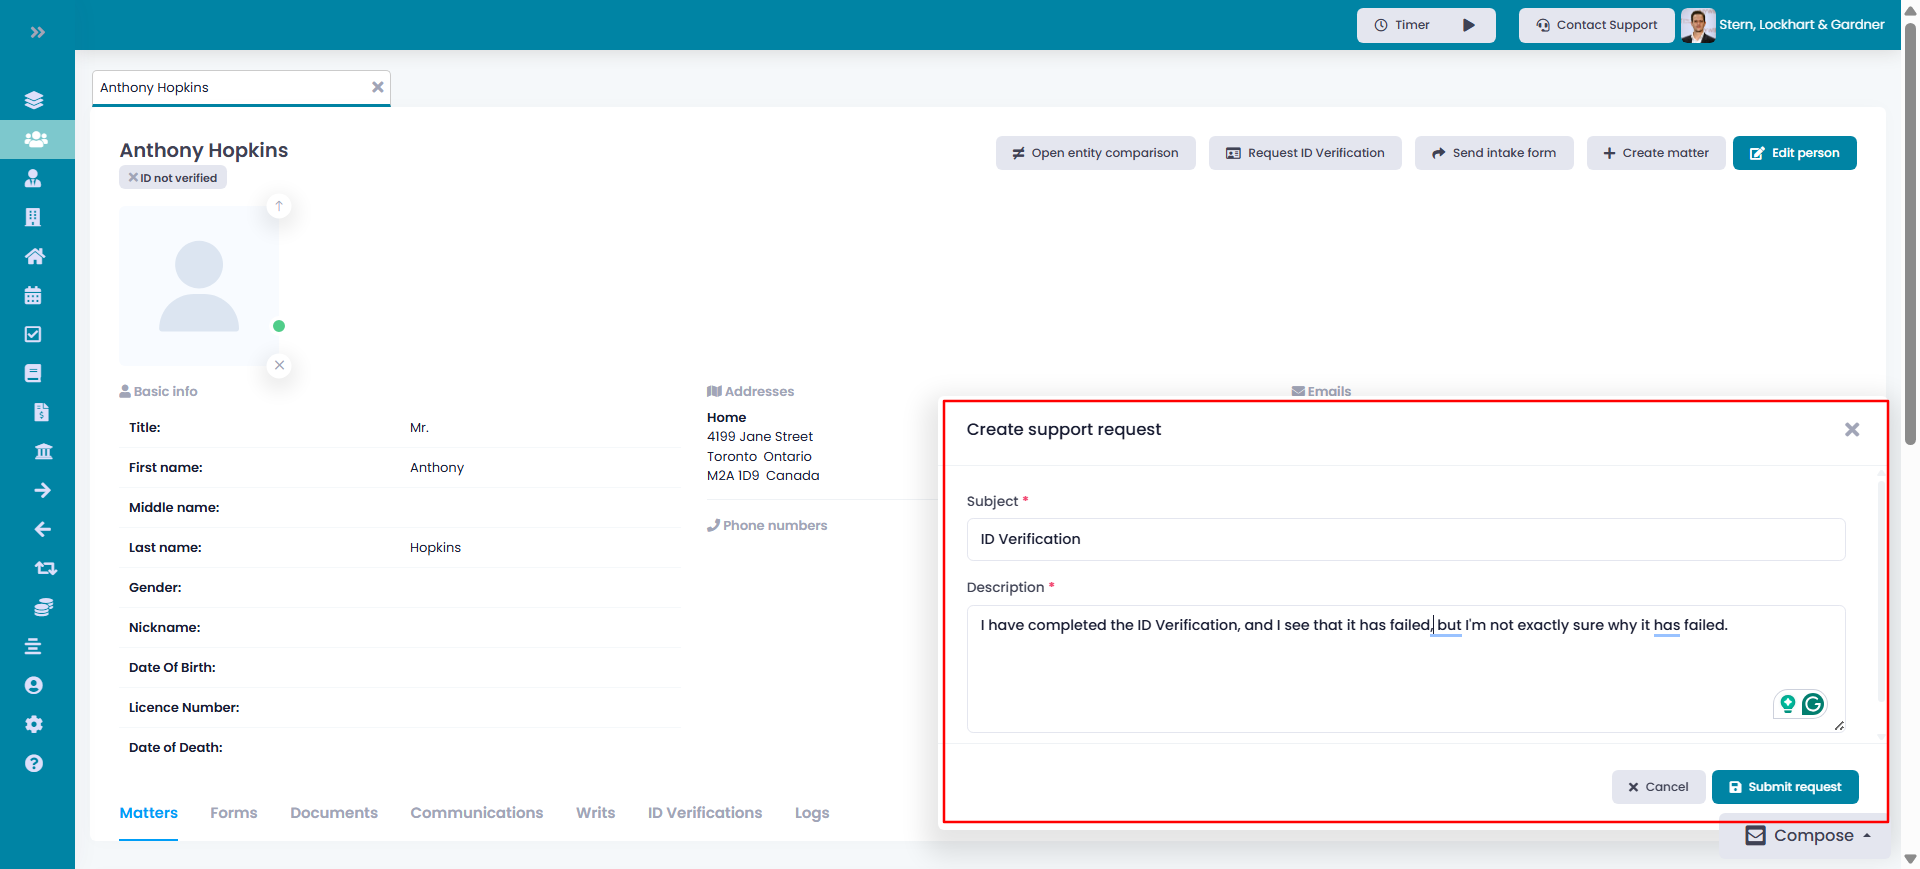Open the invoice dollar document icon in sidebar

pyautogui.click(x=41, y=412)
